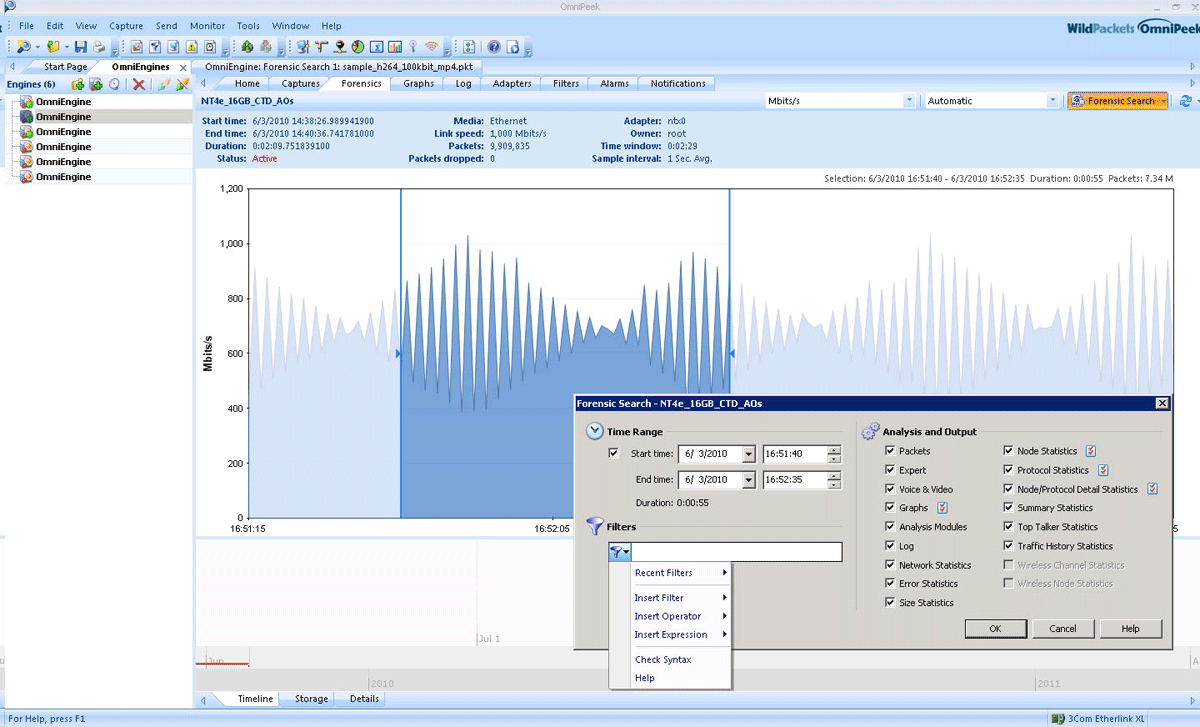Open the Monitor menu
The height and width of the screenshot is (727, 1200).
click(x=207, y=26)
